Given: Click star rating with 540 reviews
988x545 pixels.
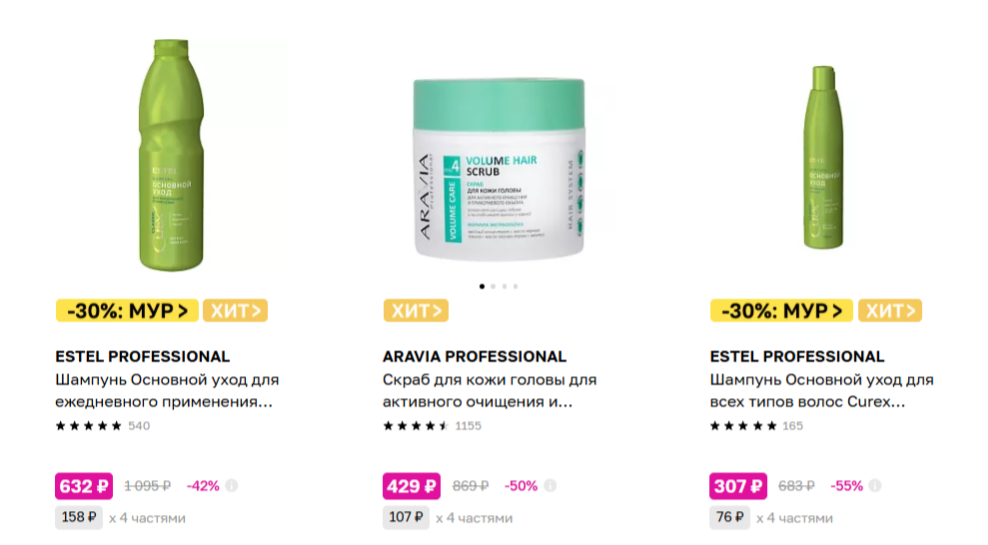Looking at the screenshot, I should coord(88,426).
